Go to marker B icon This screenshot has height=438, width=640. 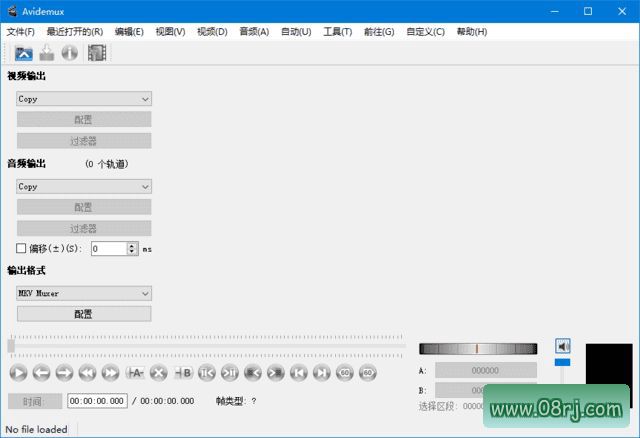point(229,373)
